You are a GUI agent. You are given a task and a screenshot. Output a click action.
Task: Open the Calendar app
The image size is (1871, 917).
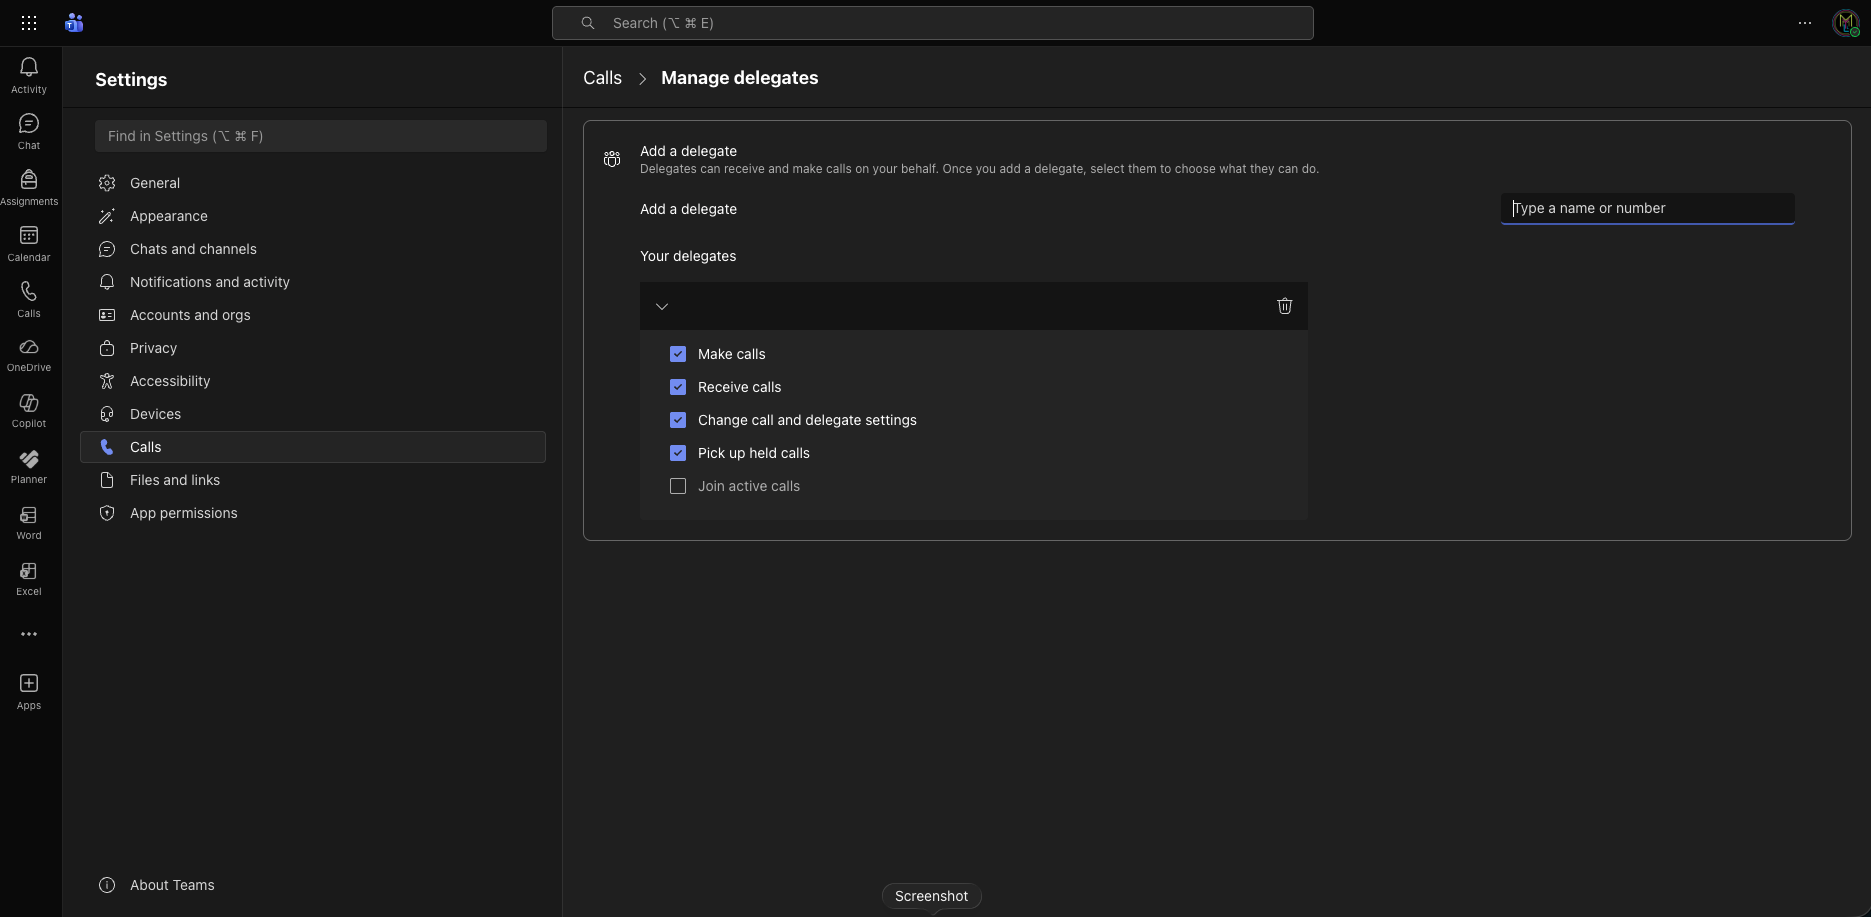click(x=29, y=243)
